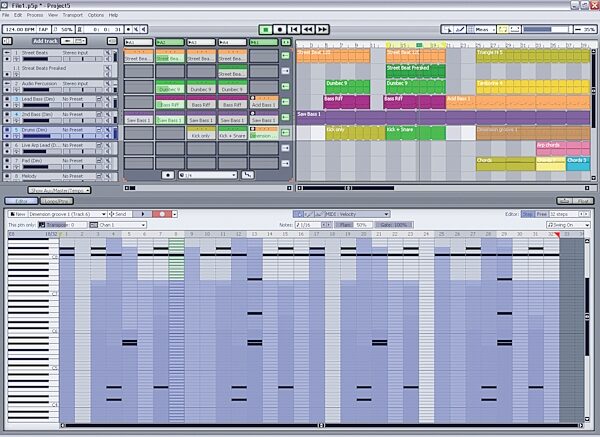Image resolution: width=600 pixels, height=437 pixels.
Task: Open the Transport menu
Action: pos(72,15)
